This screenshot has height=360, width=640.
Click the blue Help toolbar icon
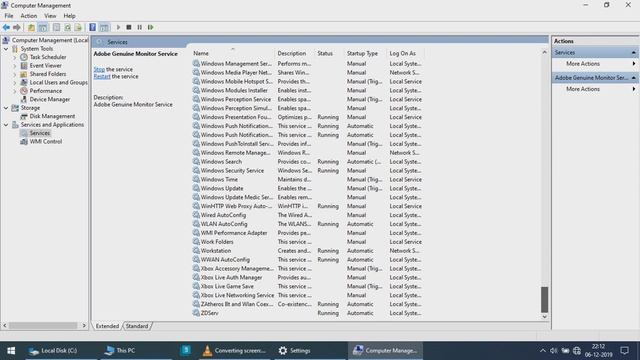tap(93, 27)
